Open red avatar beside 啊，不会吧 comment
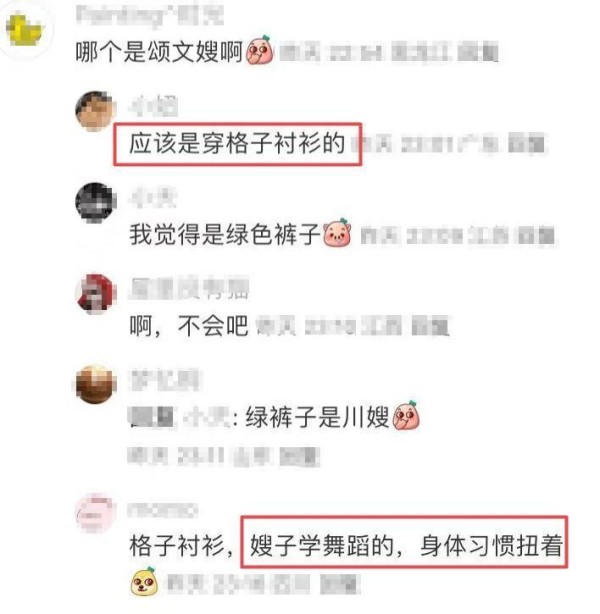The image size is (600, 614). tap(96, 294)
